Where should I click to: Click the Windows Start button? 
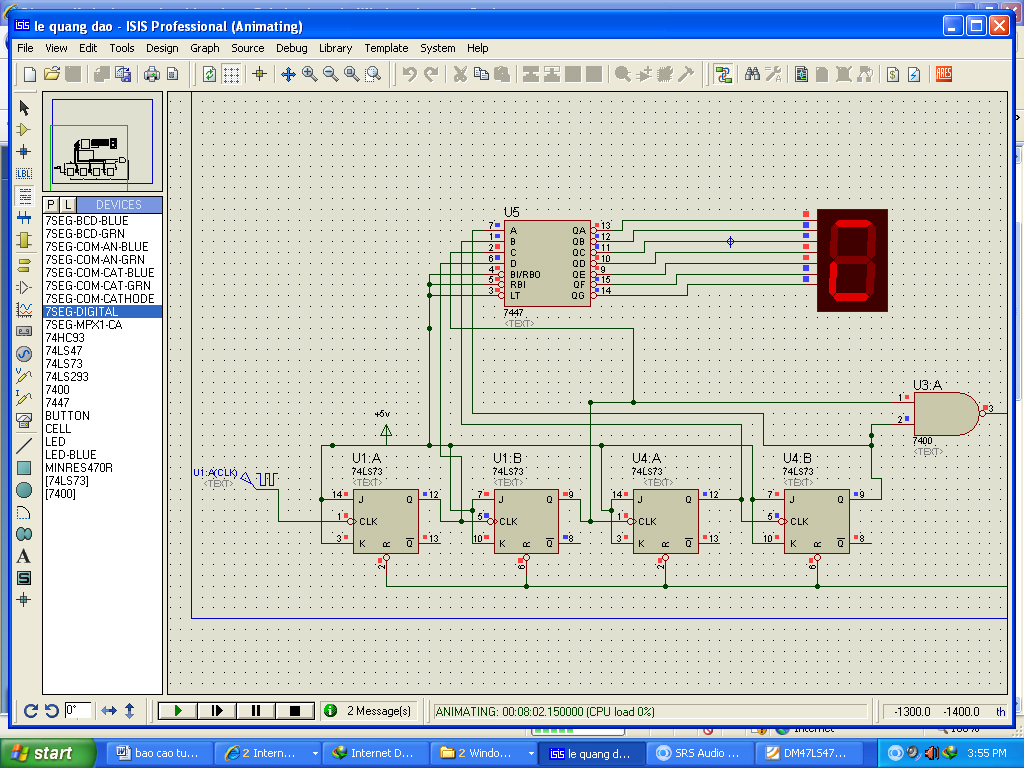pos(48,753)
